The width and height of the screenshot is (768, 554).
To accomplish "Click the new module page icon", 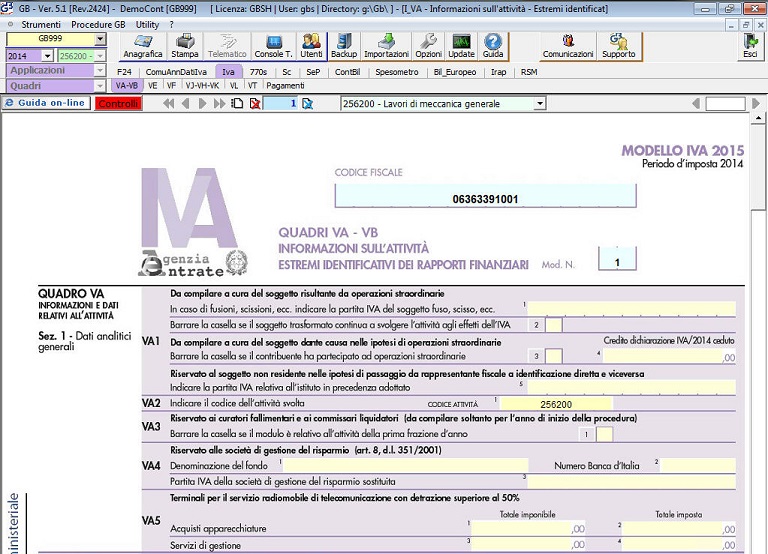I will (x=238, y=104).
